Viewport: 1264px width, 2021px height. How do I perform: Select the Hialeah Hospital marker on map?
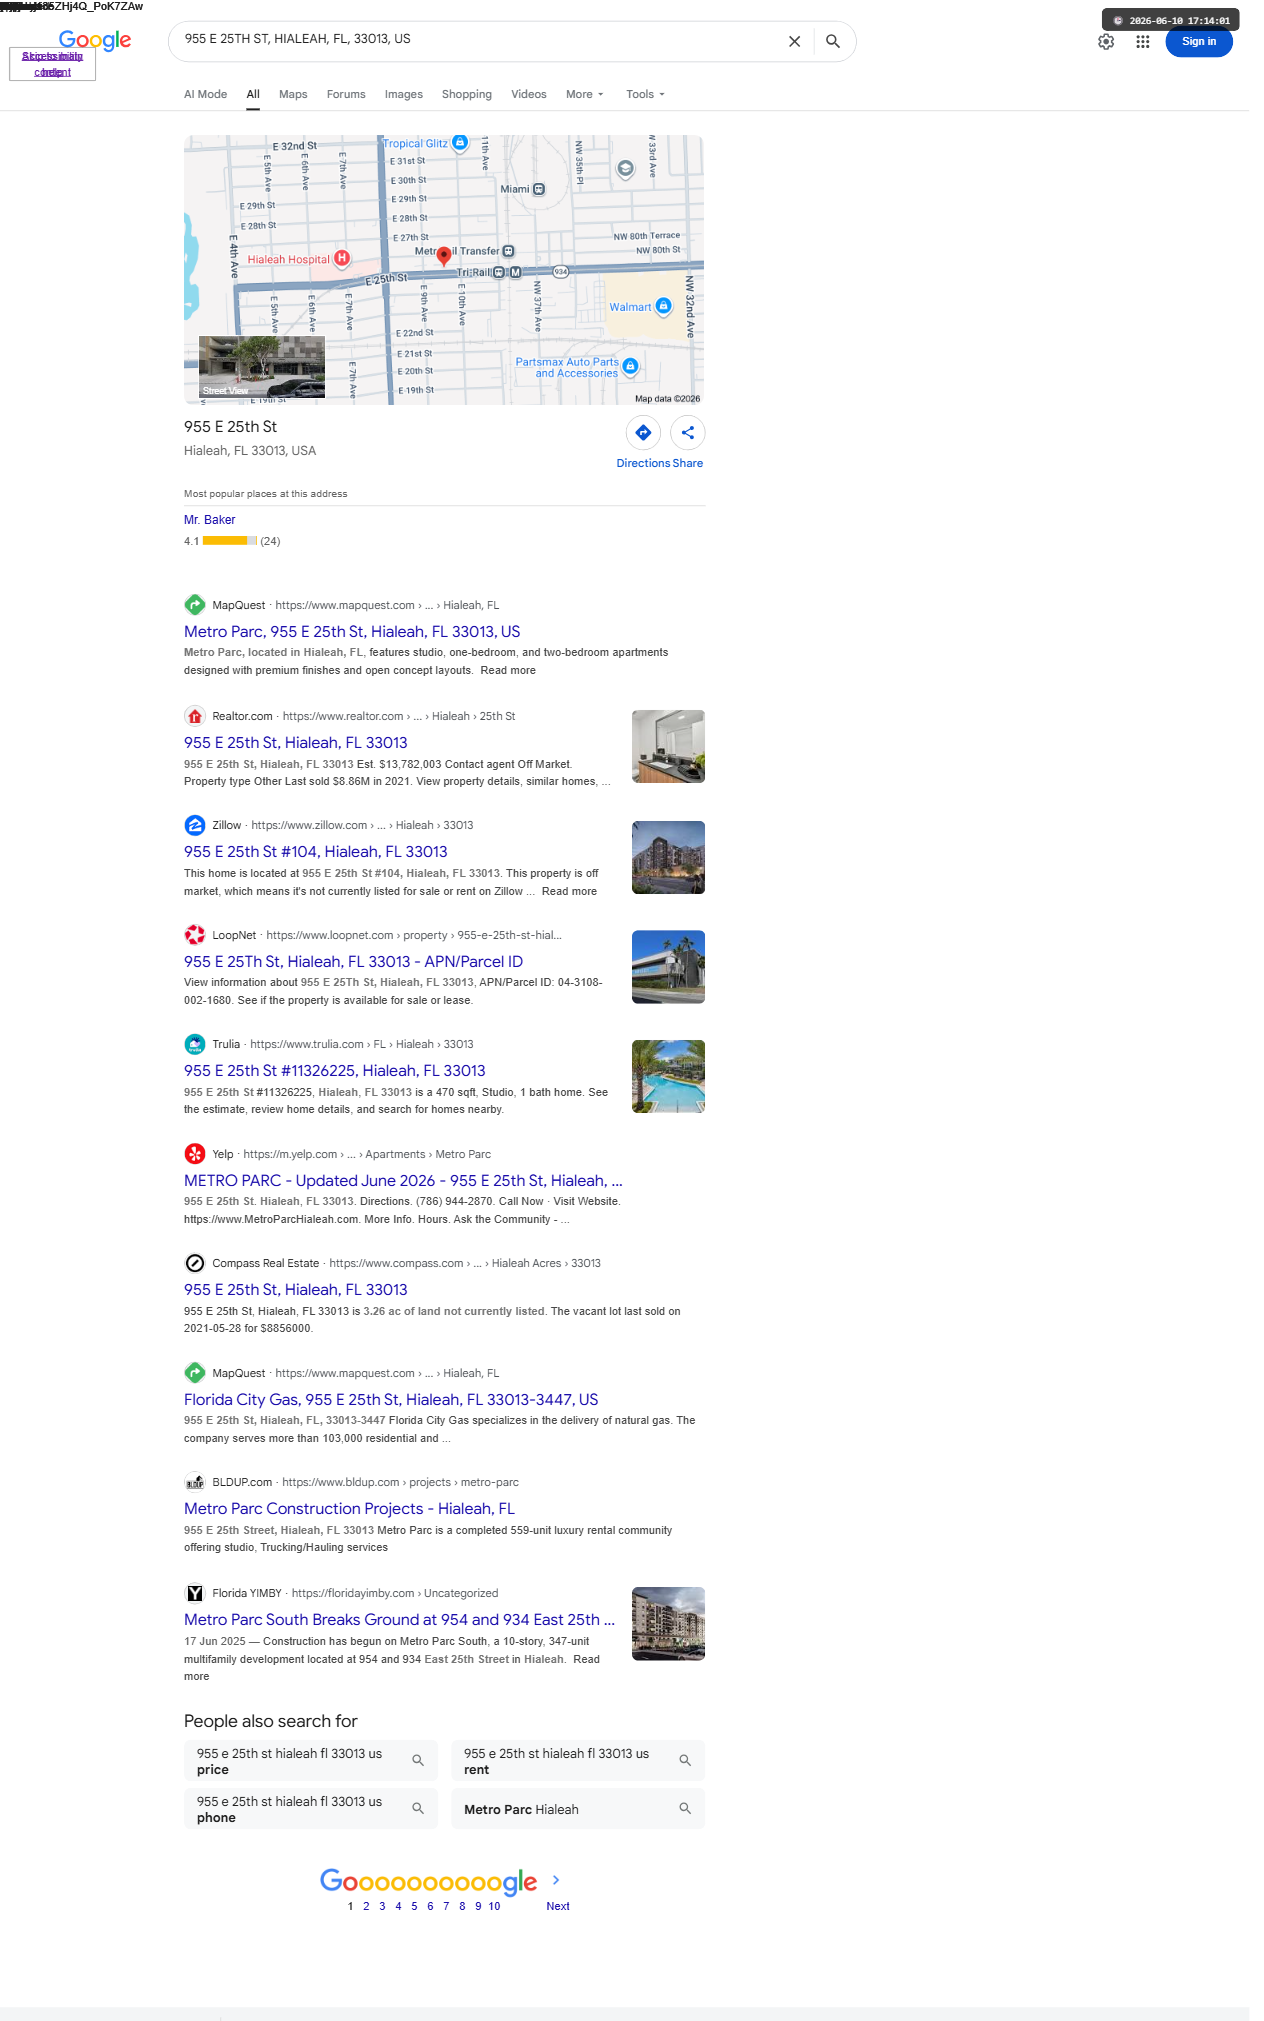click(x=342, y=258)
